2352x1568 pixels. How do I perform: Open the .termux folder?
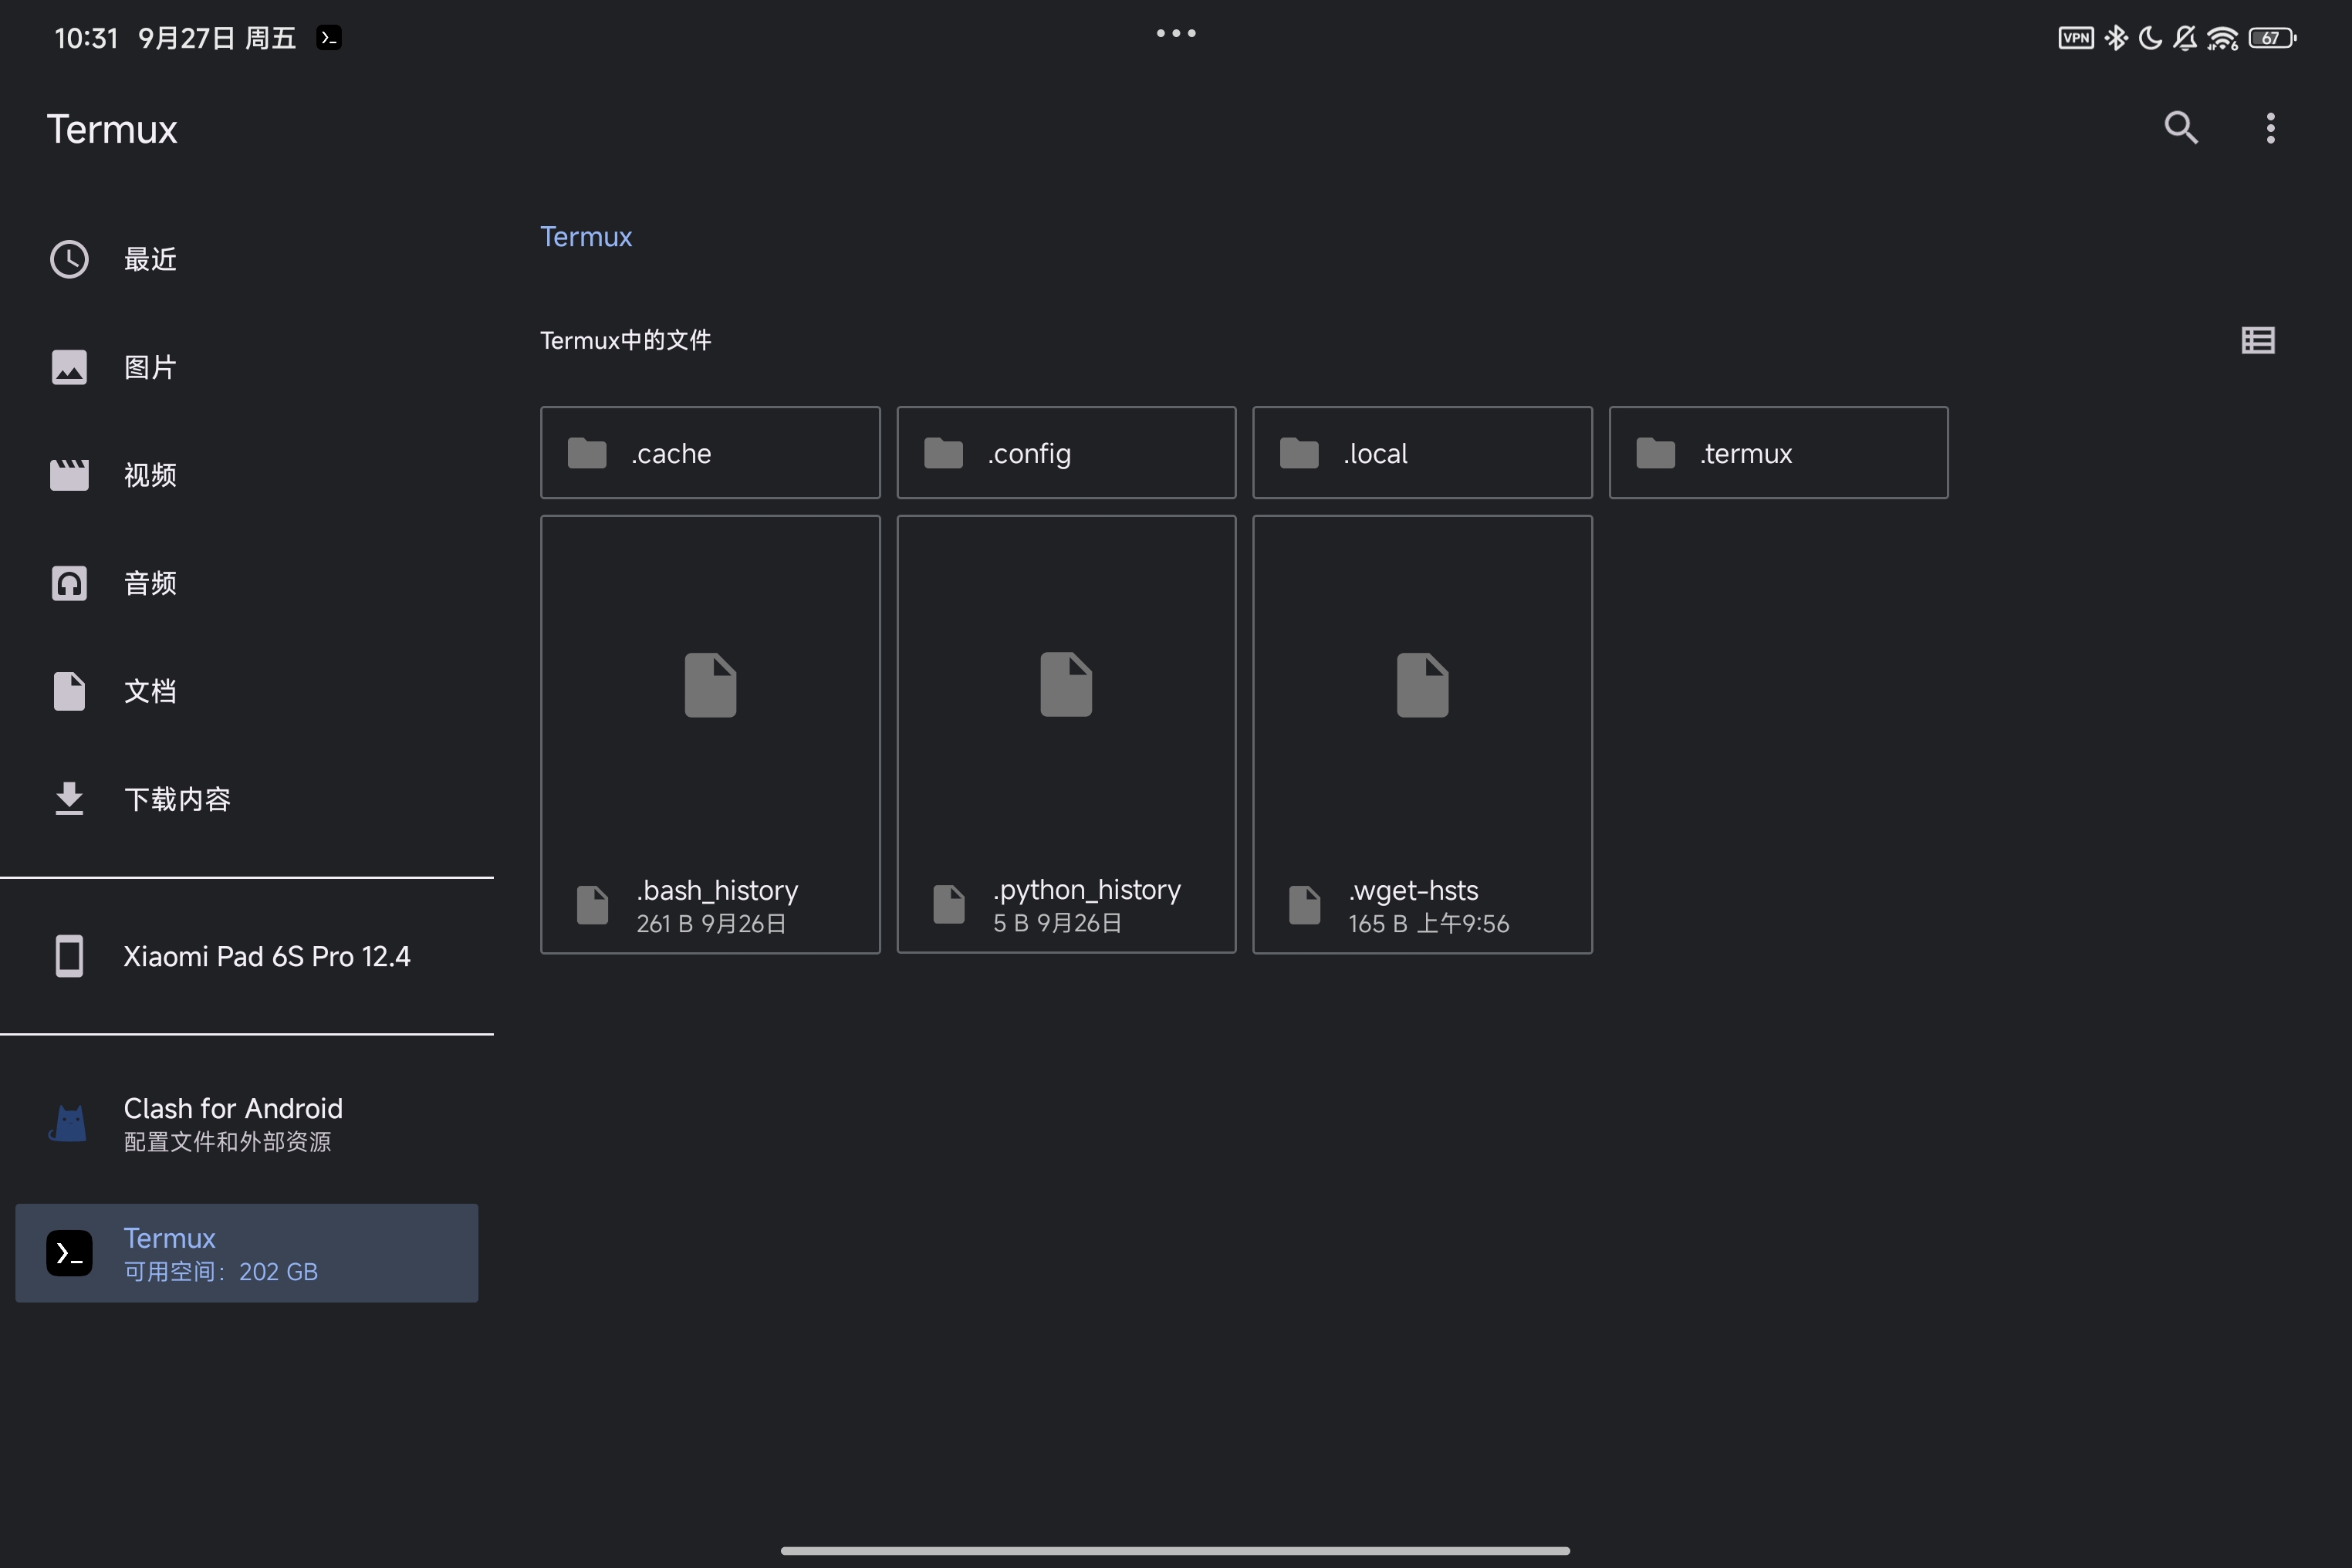pyautogui.click(x=1778, y=453)
